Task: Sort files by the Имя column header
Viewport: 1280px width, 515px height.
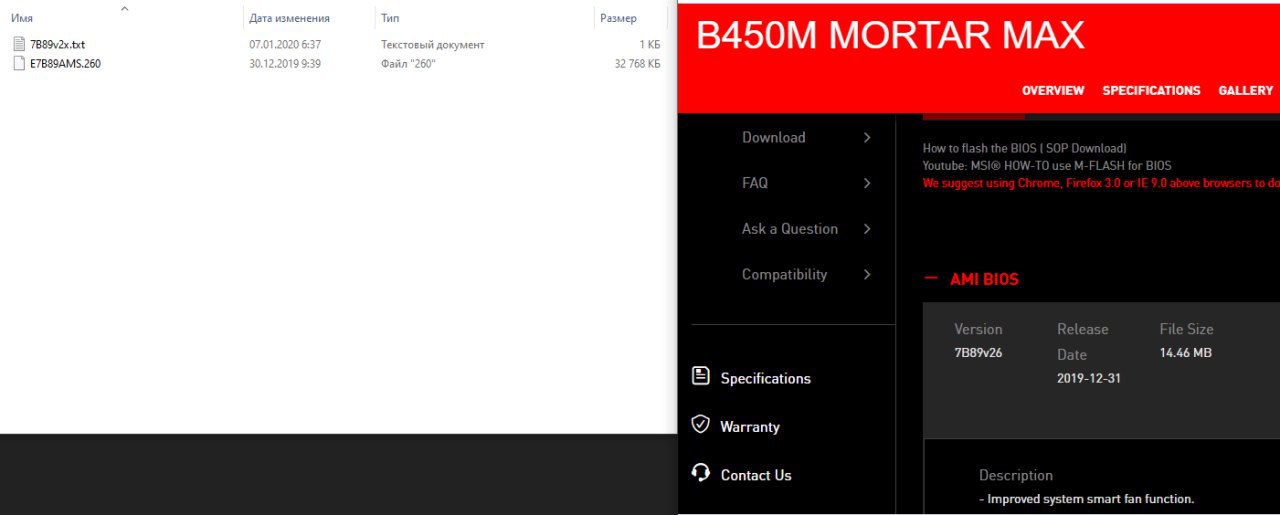Action: (x=22, y=18)
